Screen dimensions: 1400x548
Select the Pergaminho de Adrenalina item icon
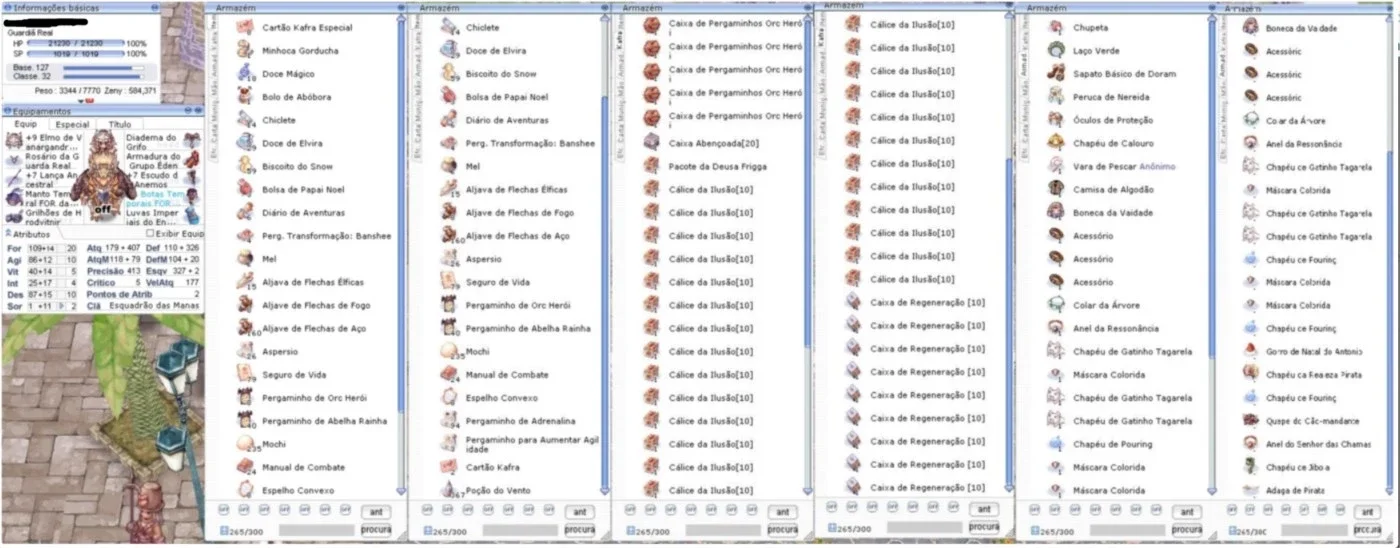tap(449, 421)
